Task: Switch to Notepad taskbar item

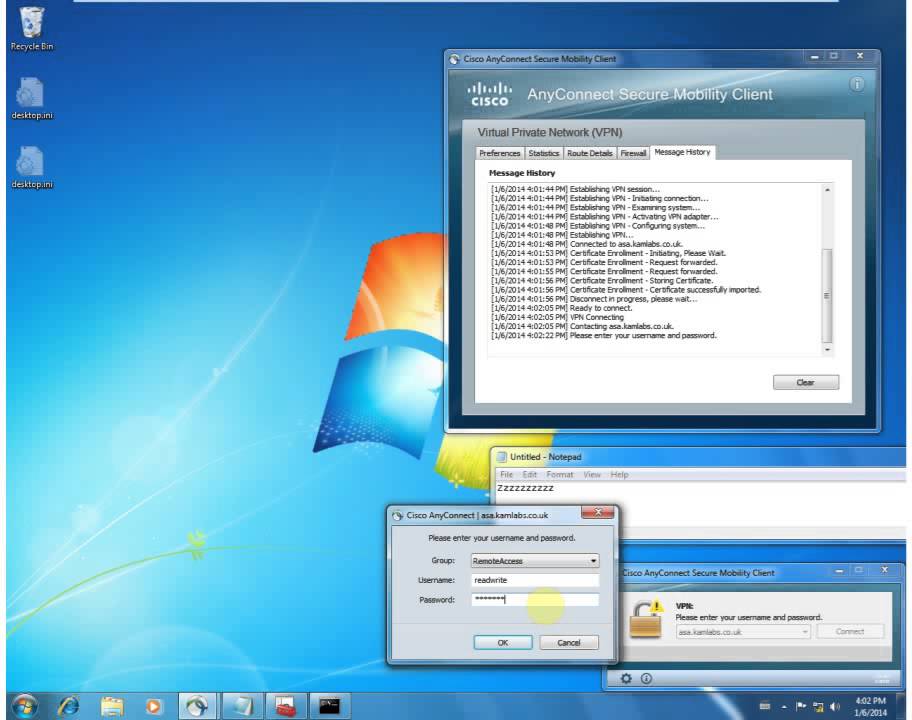Action: (x=242, y=706)
